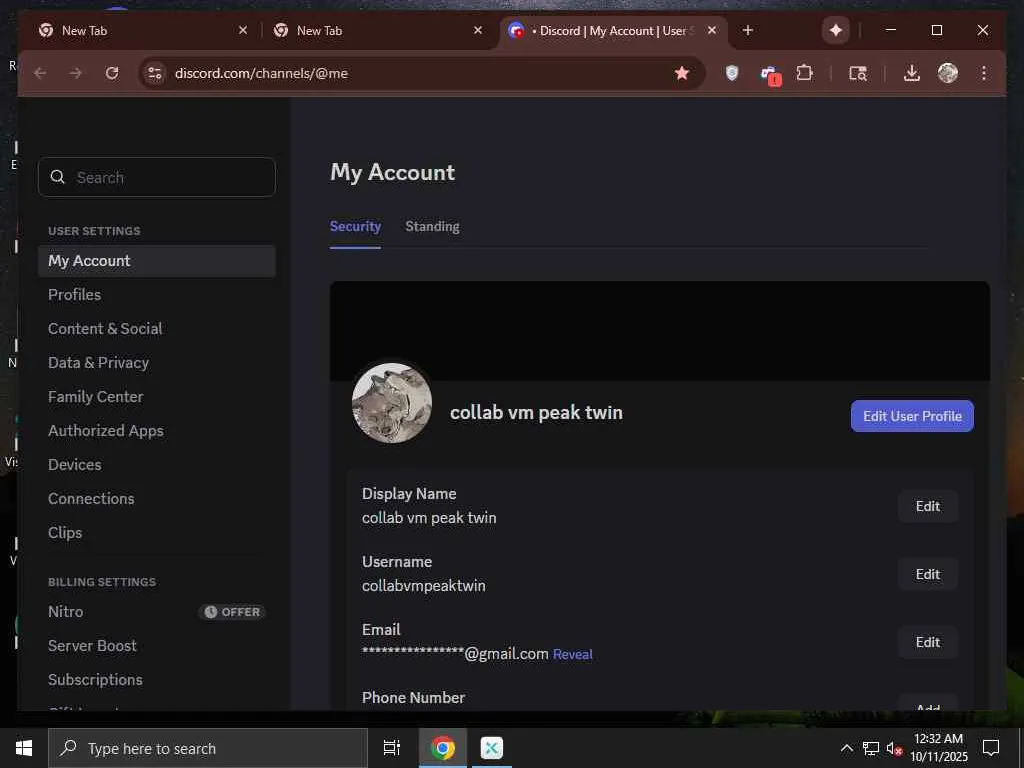Viewport: 1024px width, 768px height.
Task: Show hidden system tray icons
Action: pos(846,748)
